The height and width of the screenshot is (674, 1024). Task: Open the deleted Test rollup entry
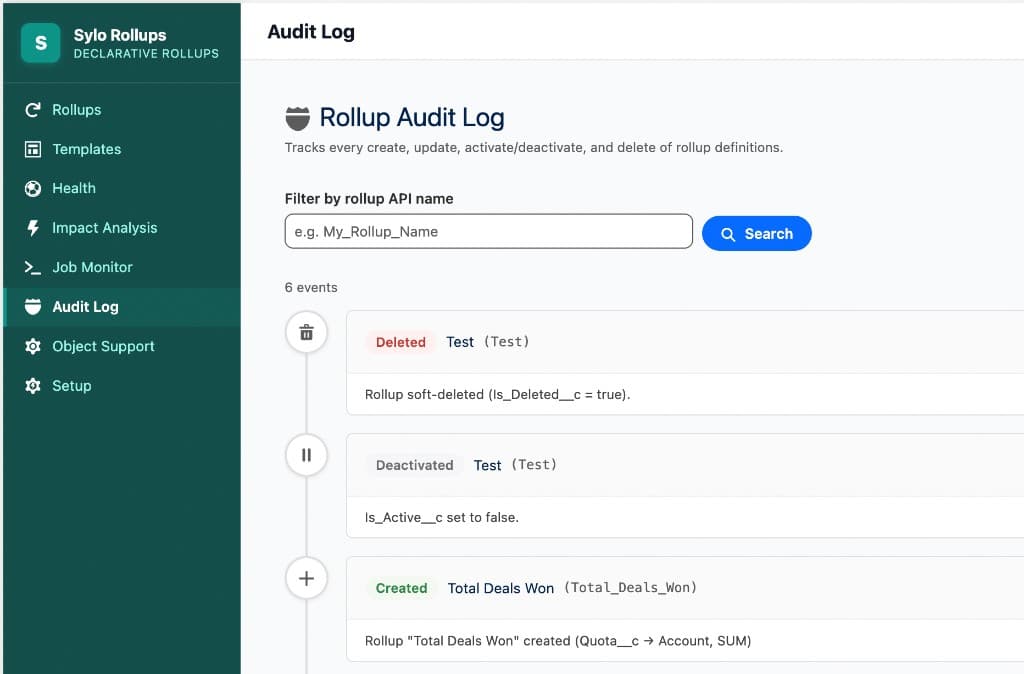(460, 342)
